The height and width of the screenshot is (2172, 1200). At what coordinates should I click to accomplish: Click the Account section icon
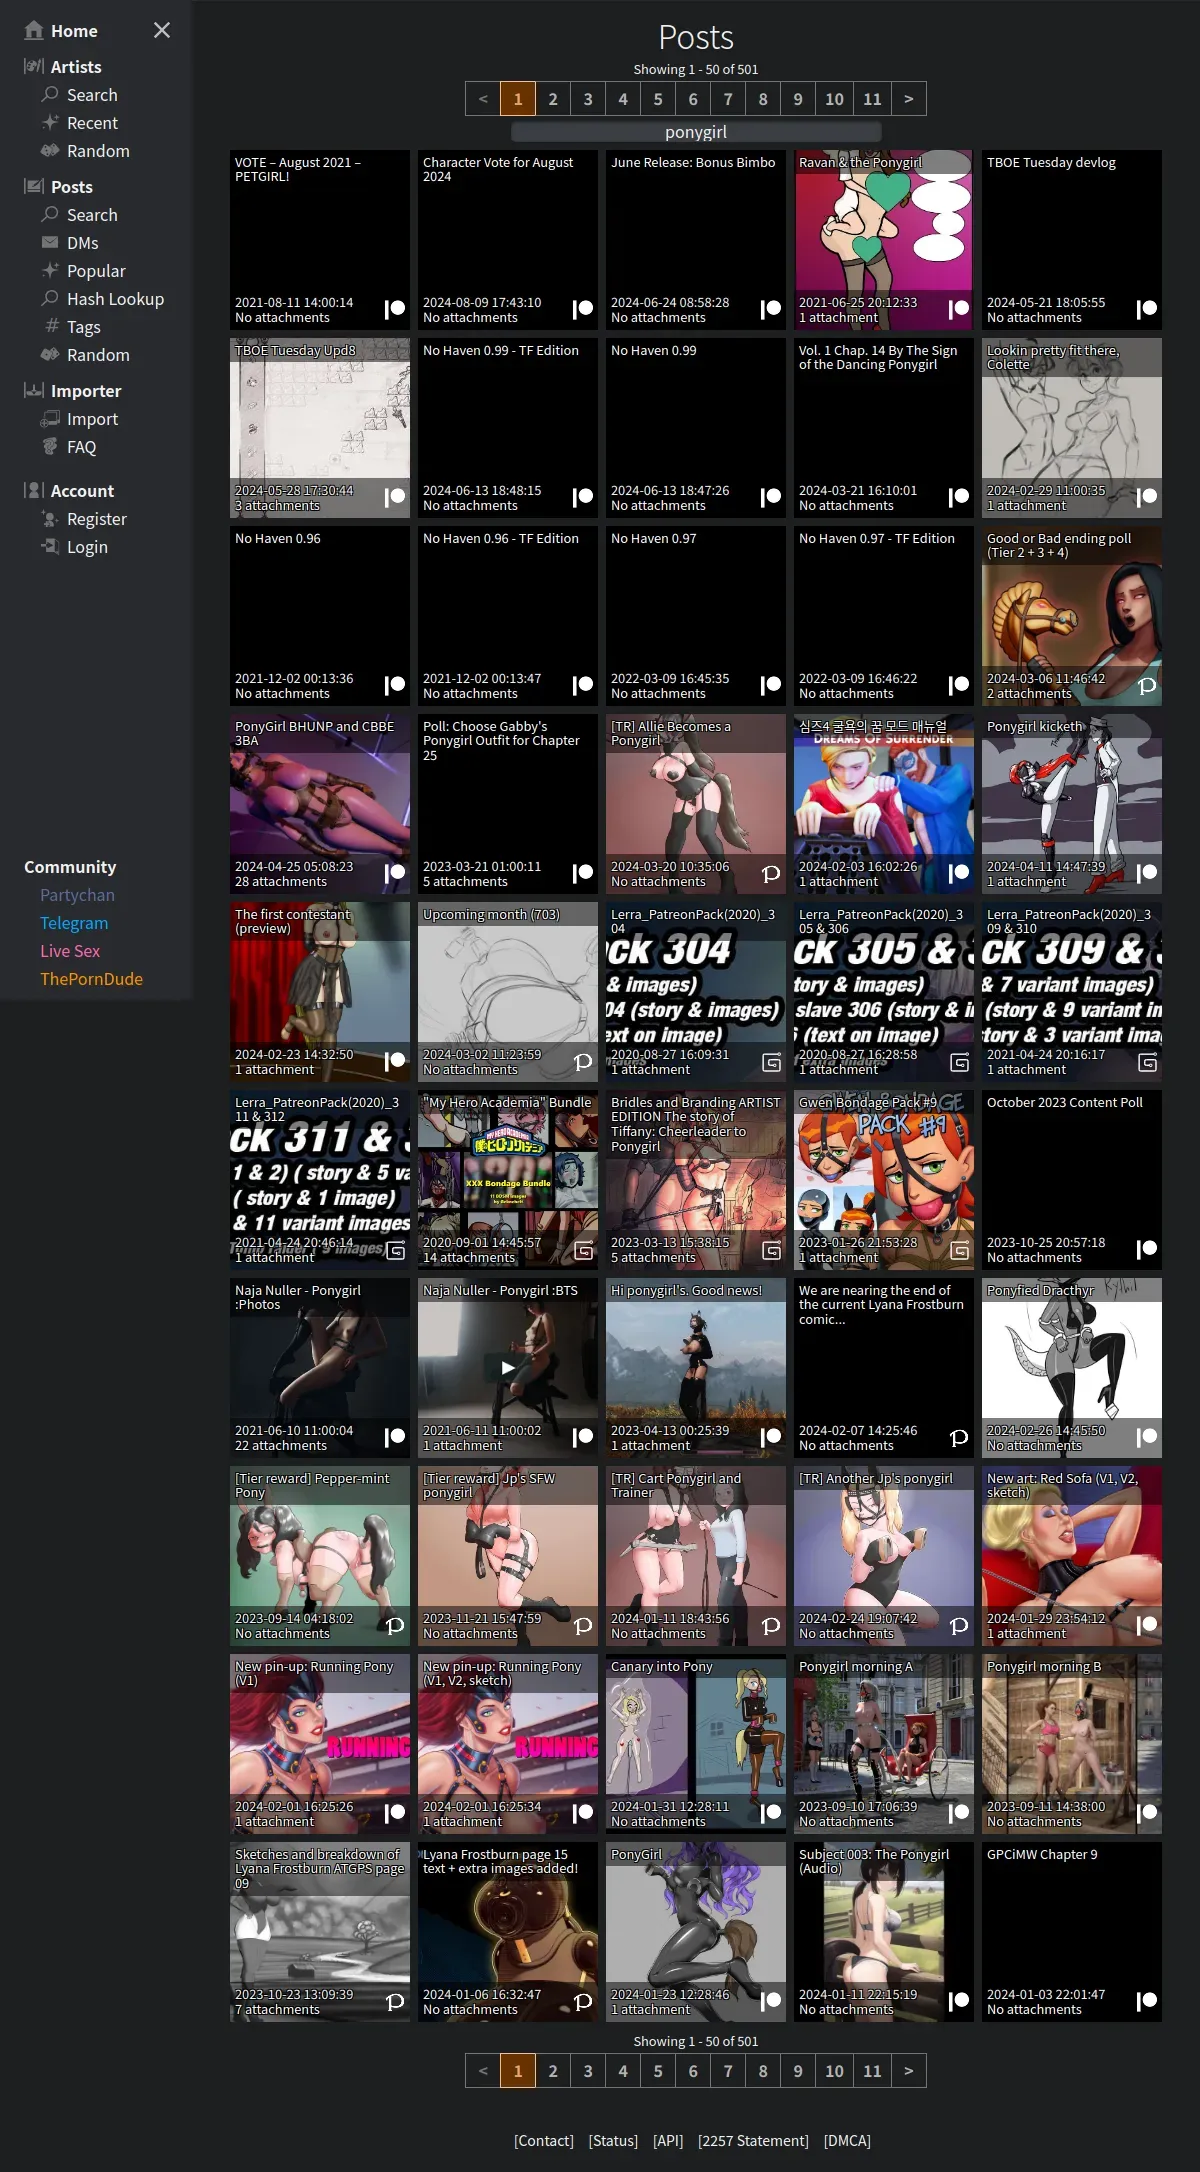tap(34, 491)
